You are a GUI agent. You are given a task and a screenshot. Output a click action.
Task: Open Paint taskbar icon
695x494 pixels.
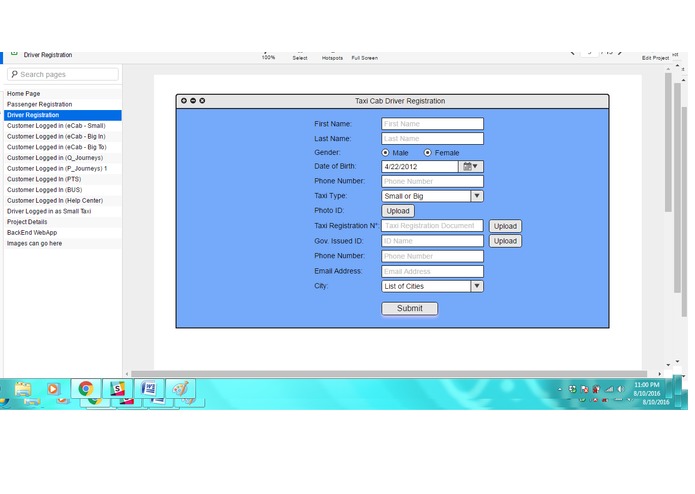click(180, 389)
